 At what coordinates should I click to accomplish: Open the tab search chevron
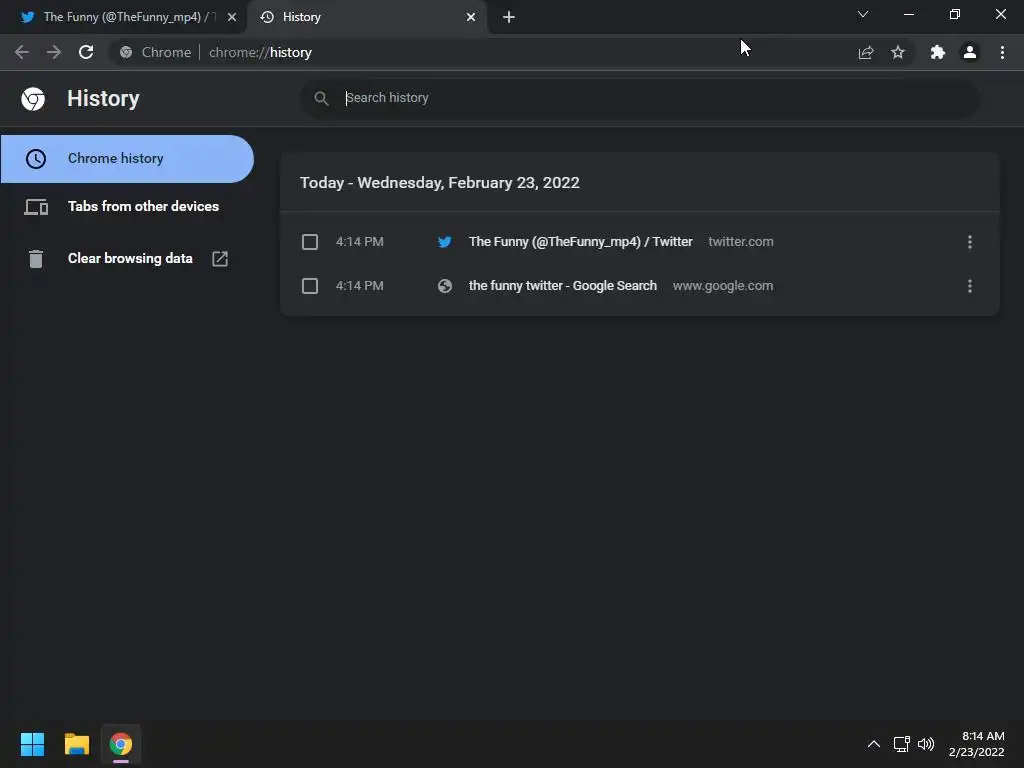pos(863,14)
